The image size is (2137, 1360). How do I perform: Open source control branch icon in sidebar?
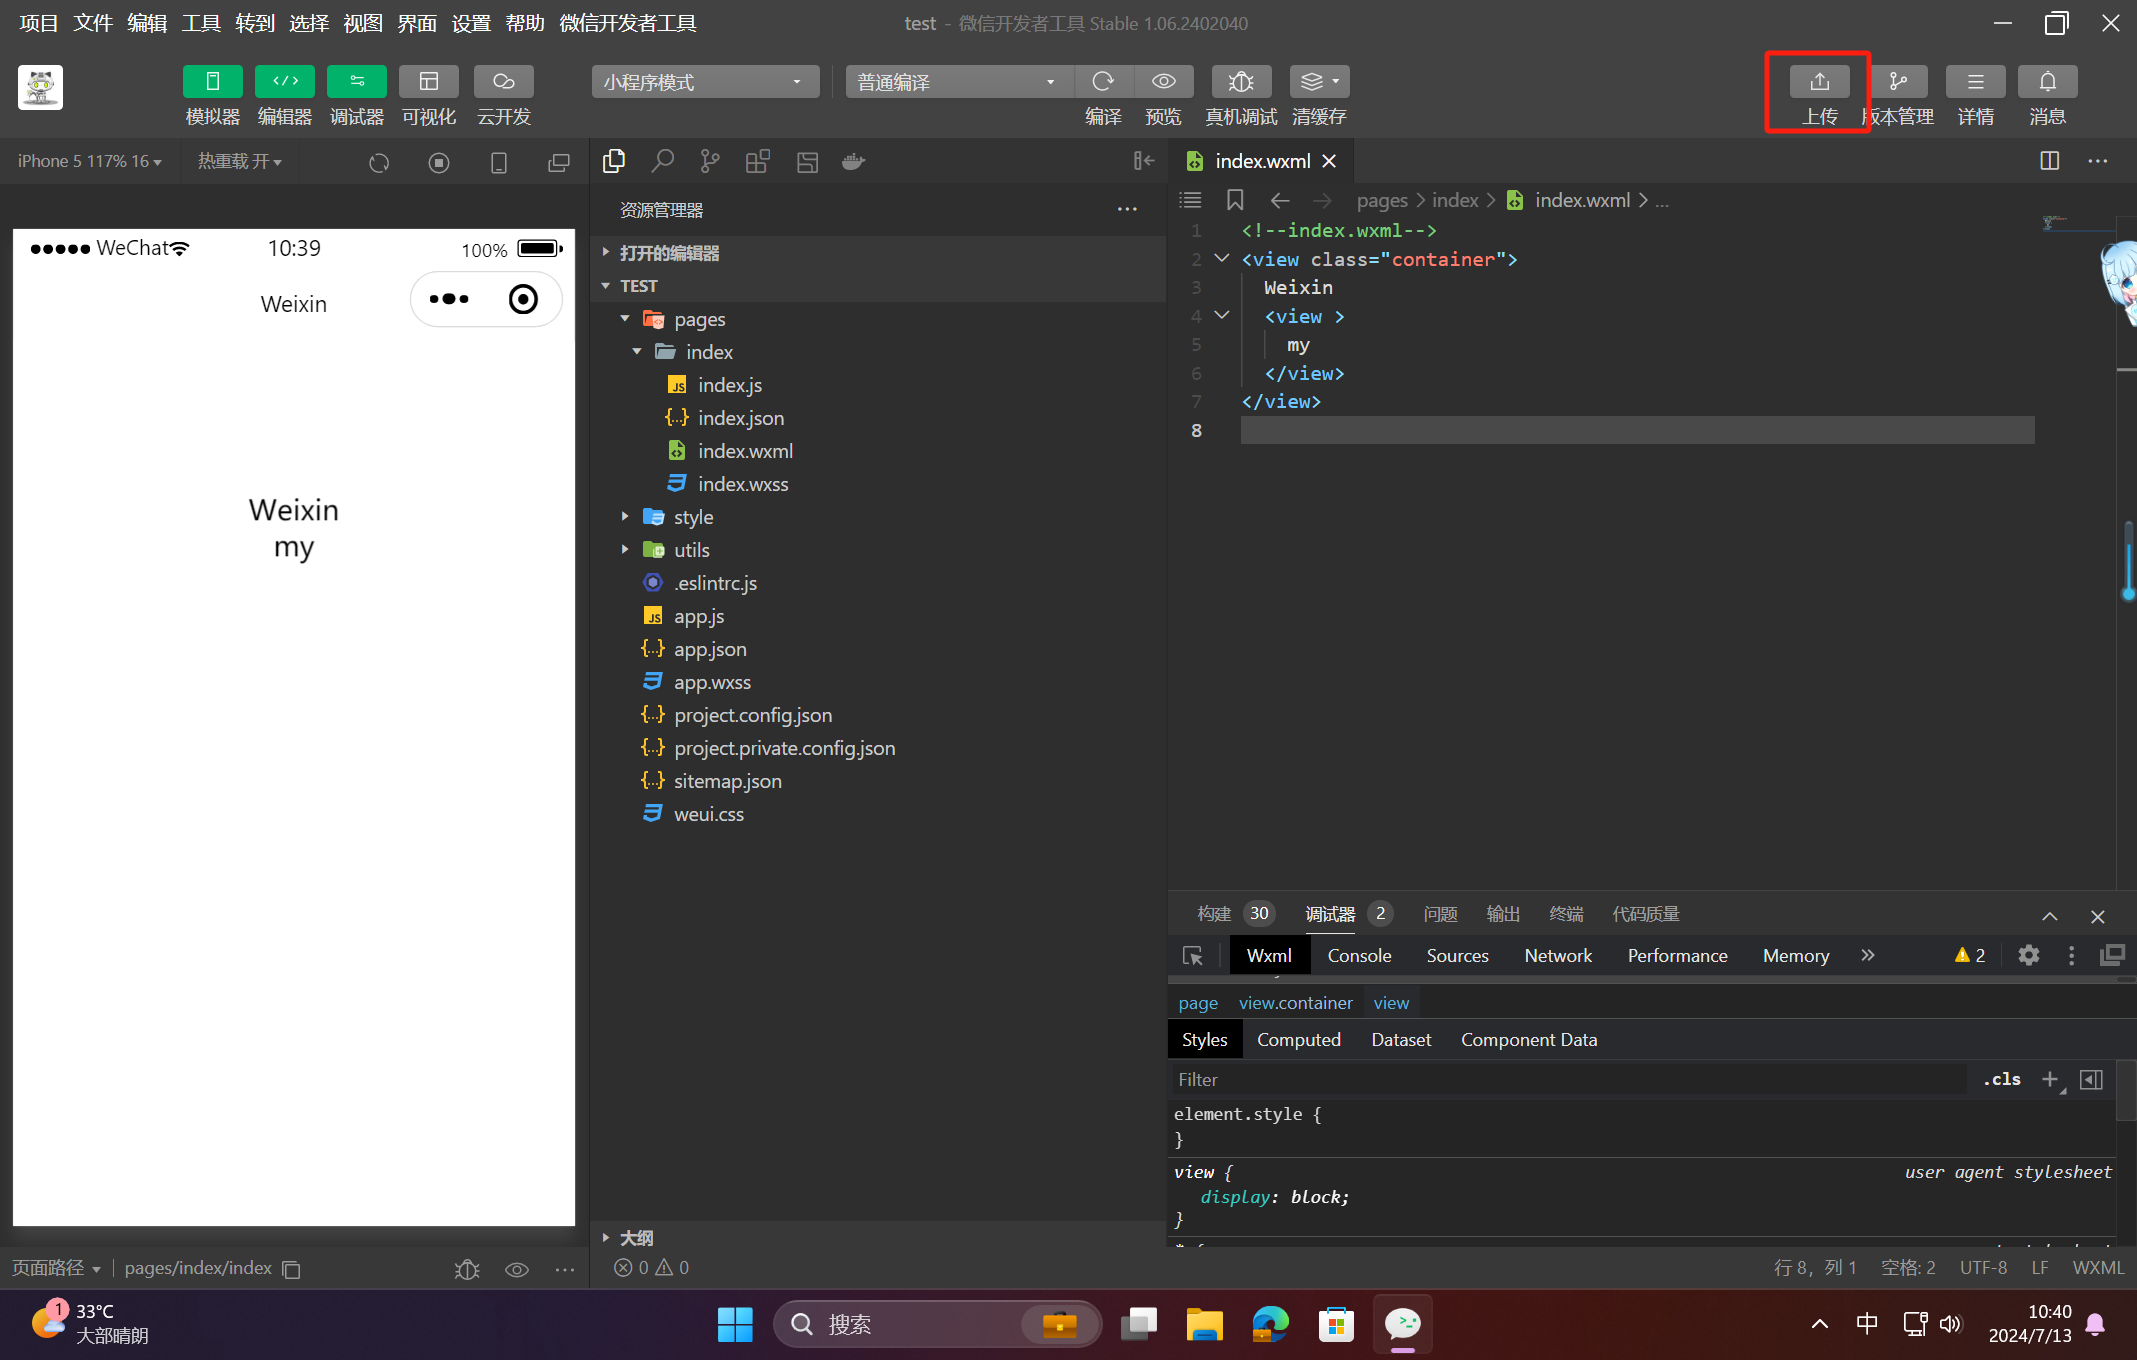tap(710, 161)
